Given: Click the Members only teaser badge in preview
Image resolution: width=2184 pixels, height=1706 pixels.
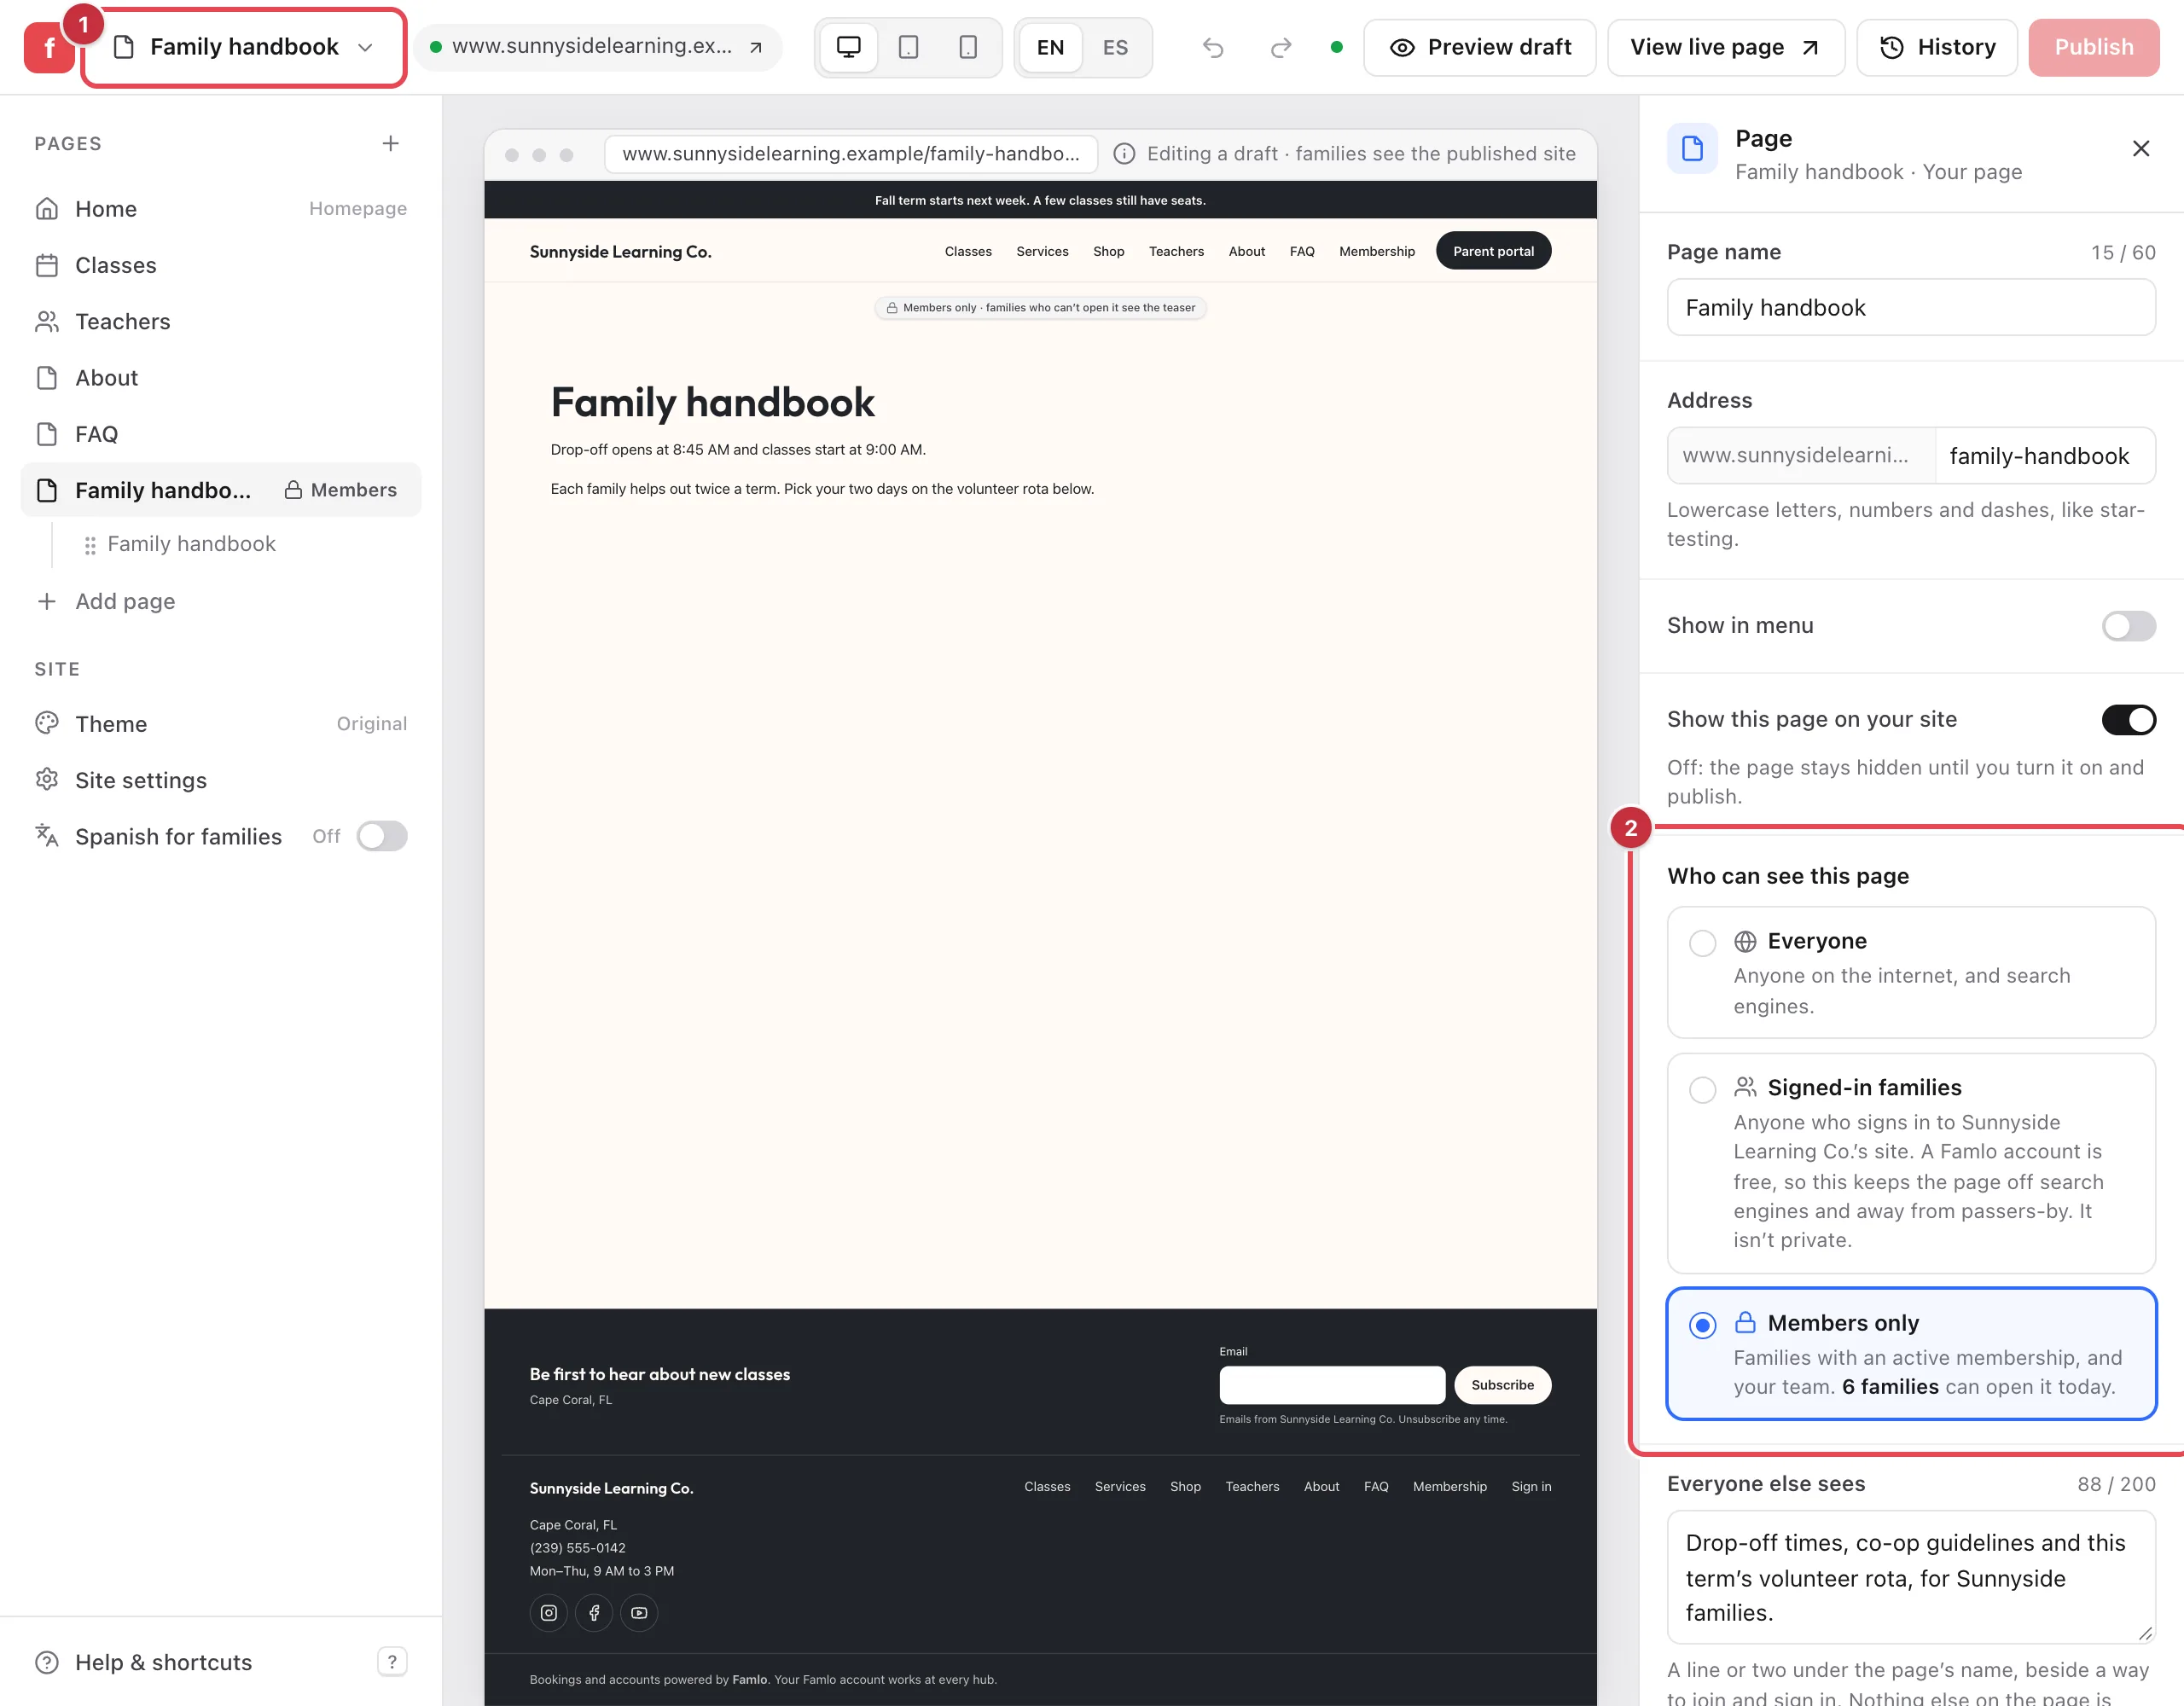Looking at the screenshot, I should [x=1040, y=308].
